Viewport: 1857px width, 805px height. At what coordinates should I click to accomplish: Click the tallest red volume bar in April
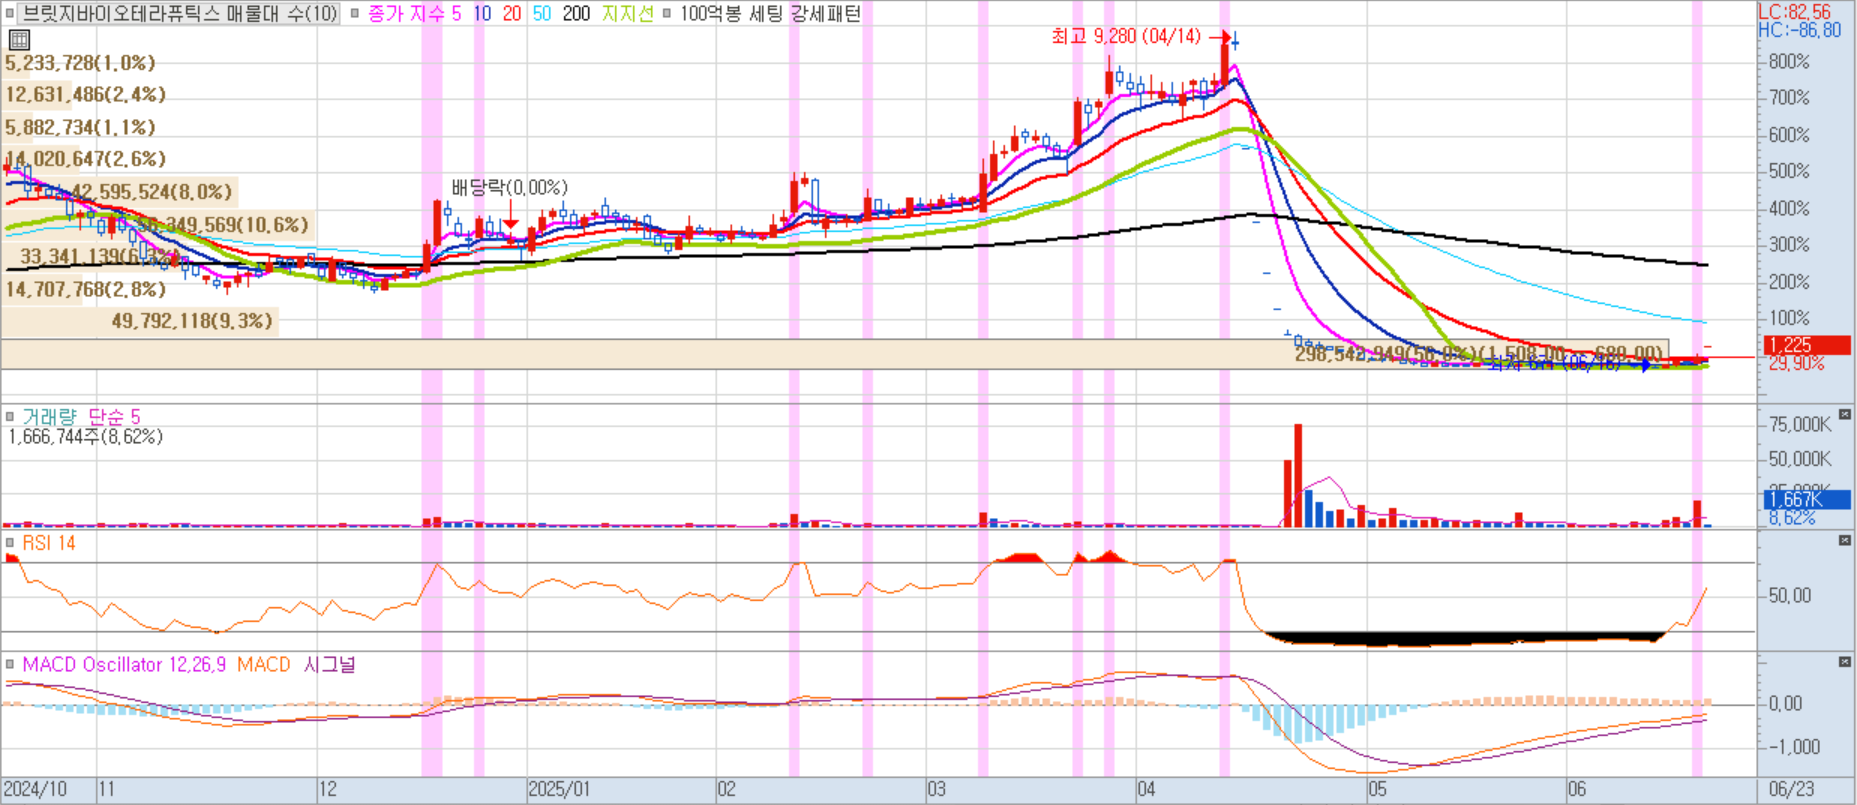1298,476
